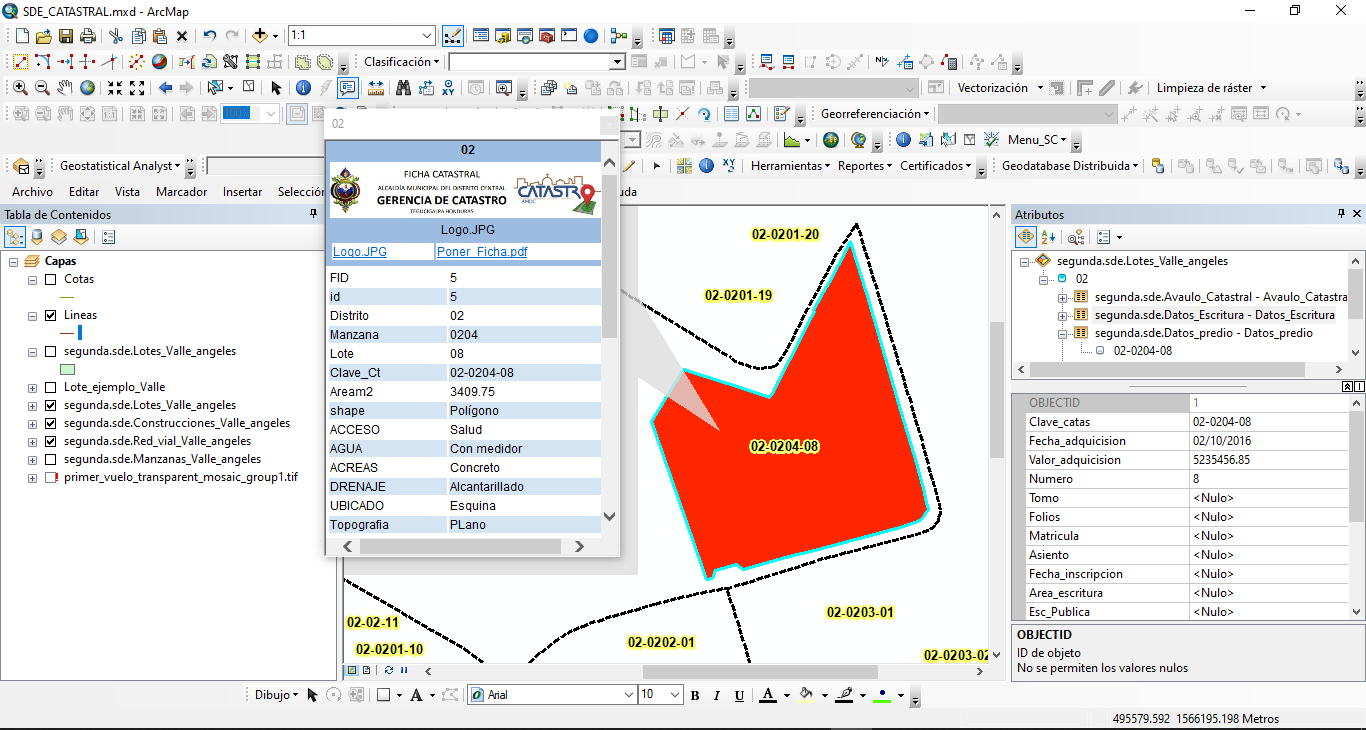Open the Insertar menu
Screen dimensions: 1366x730
242,192
